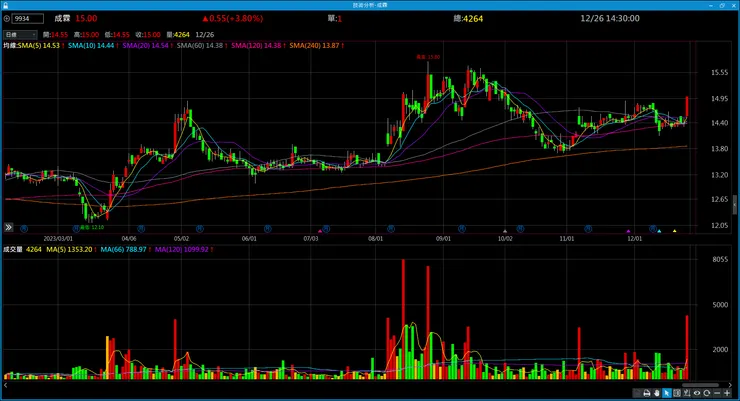This screenshot has height=401, width=740.
Task: Click the purple triangle marker near 12/01
Action: [628, 231]
